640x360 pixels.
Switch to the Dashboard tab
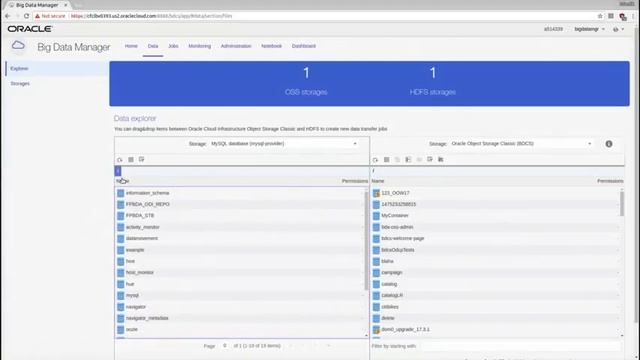(304, 46)
